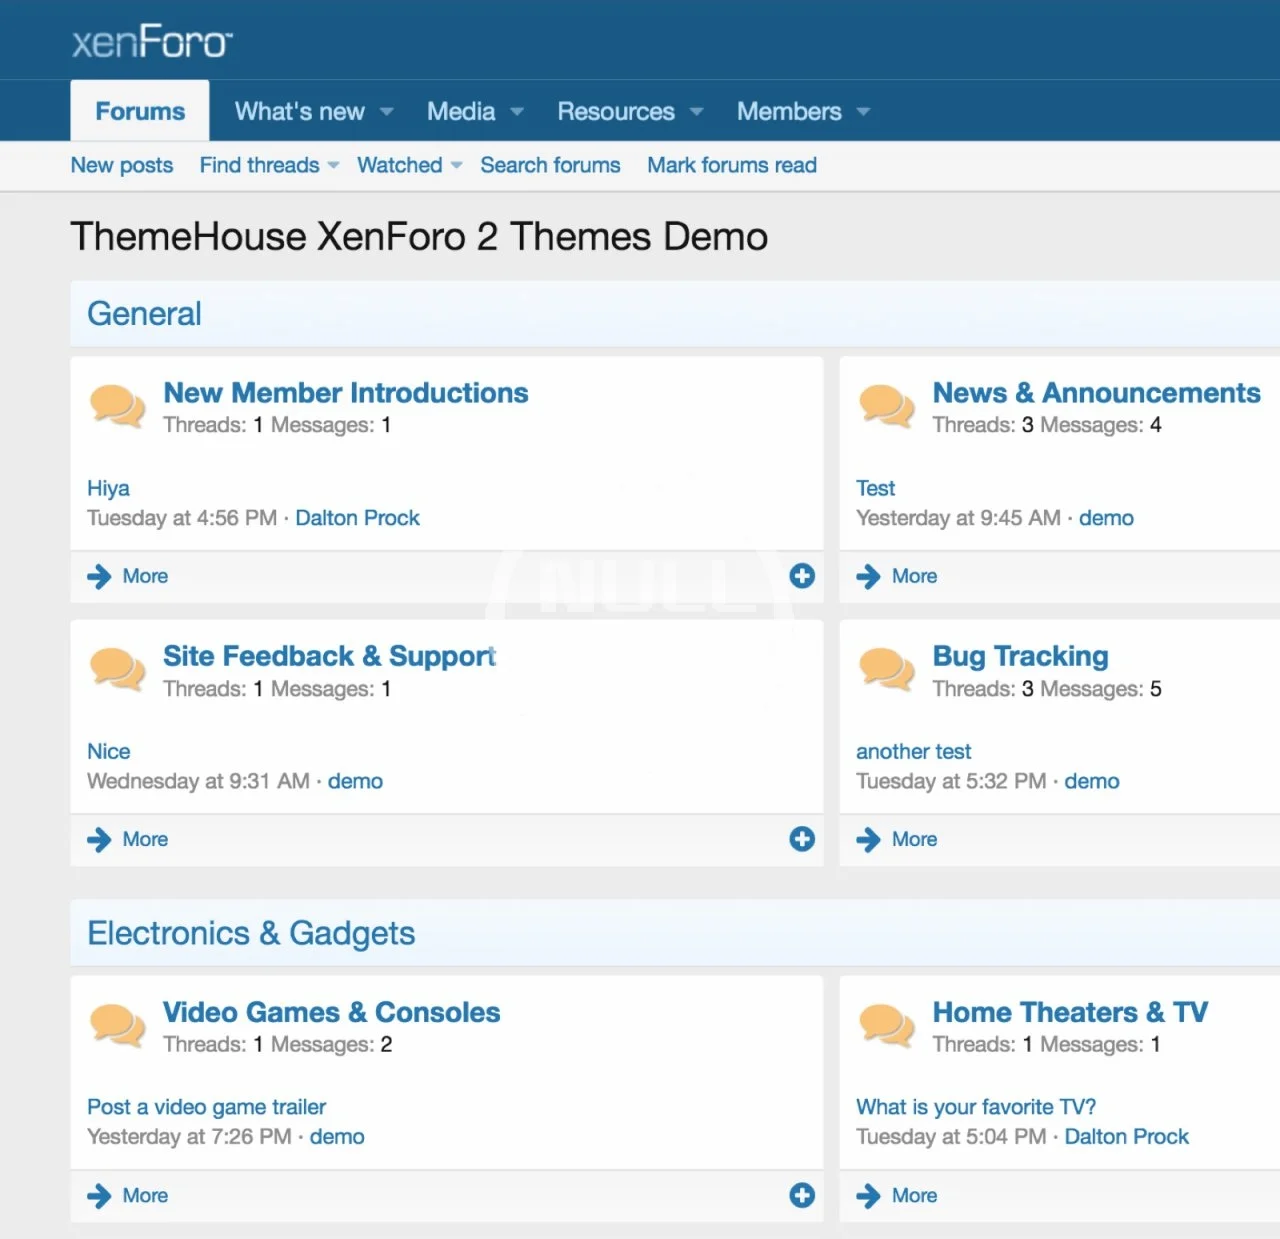Open the Search forums link
1280x1239 pixels.
(550, 165)
